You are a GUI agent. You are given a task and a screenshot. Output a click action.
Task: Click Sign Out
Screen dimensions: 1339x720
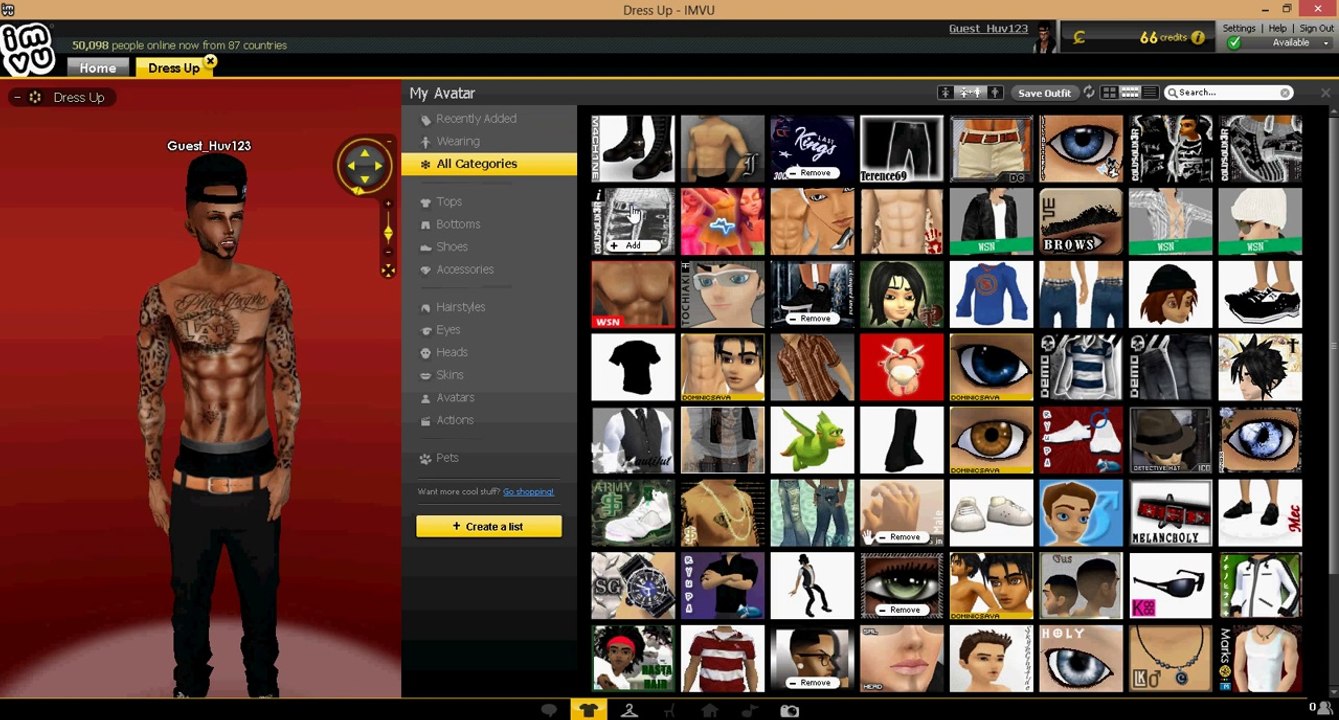1317,28
